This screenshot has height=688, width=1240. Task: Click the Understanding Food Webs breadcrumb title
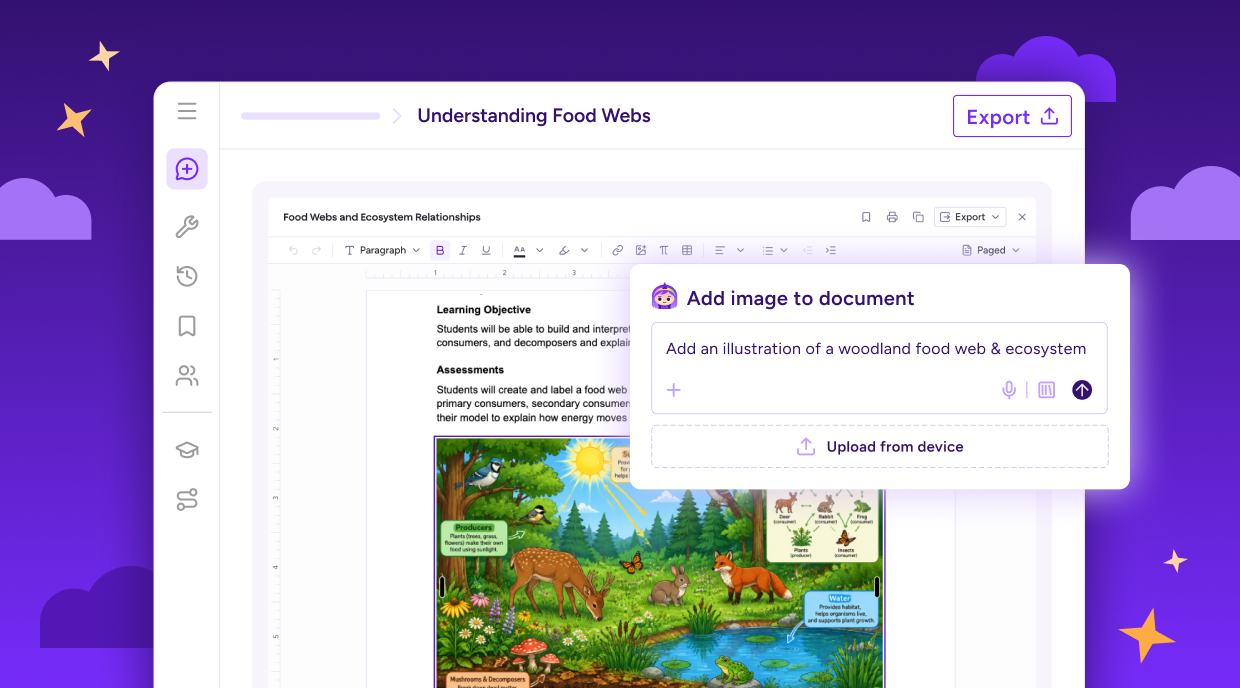(x=534, y=116)
